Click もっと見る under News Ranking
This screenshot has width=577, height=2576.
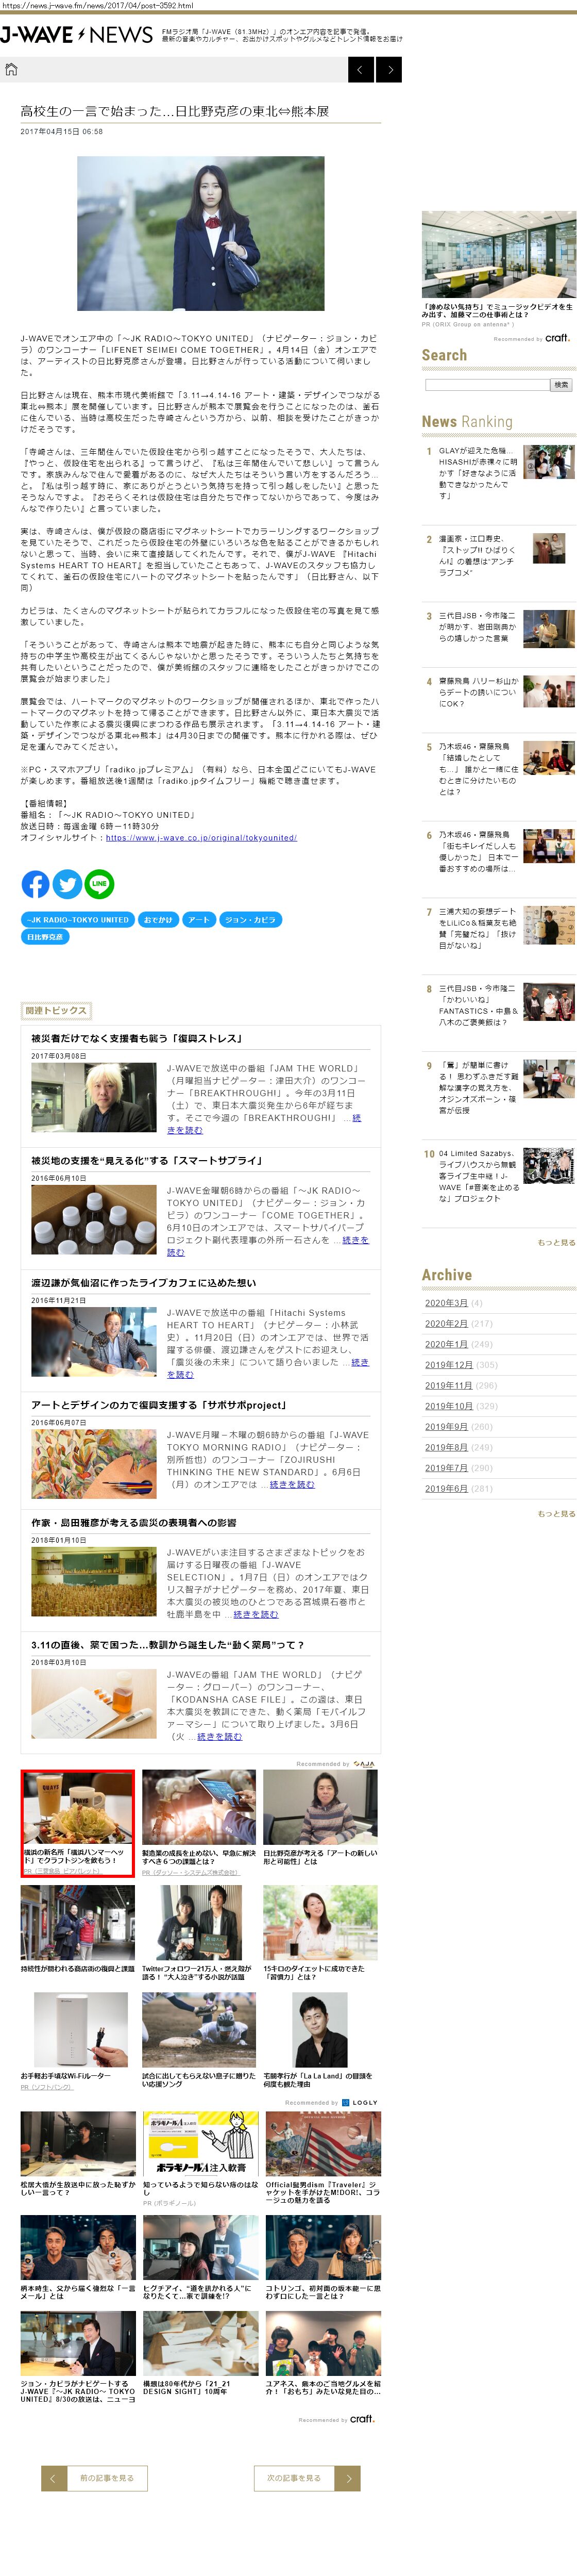[x=556, y=1243]
